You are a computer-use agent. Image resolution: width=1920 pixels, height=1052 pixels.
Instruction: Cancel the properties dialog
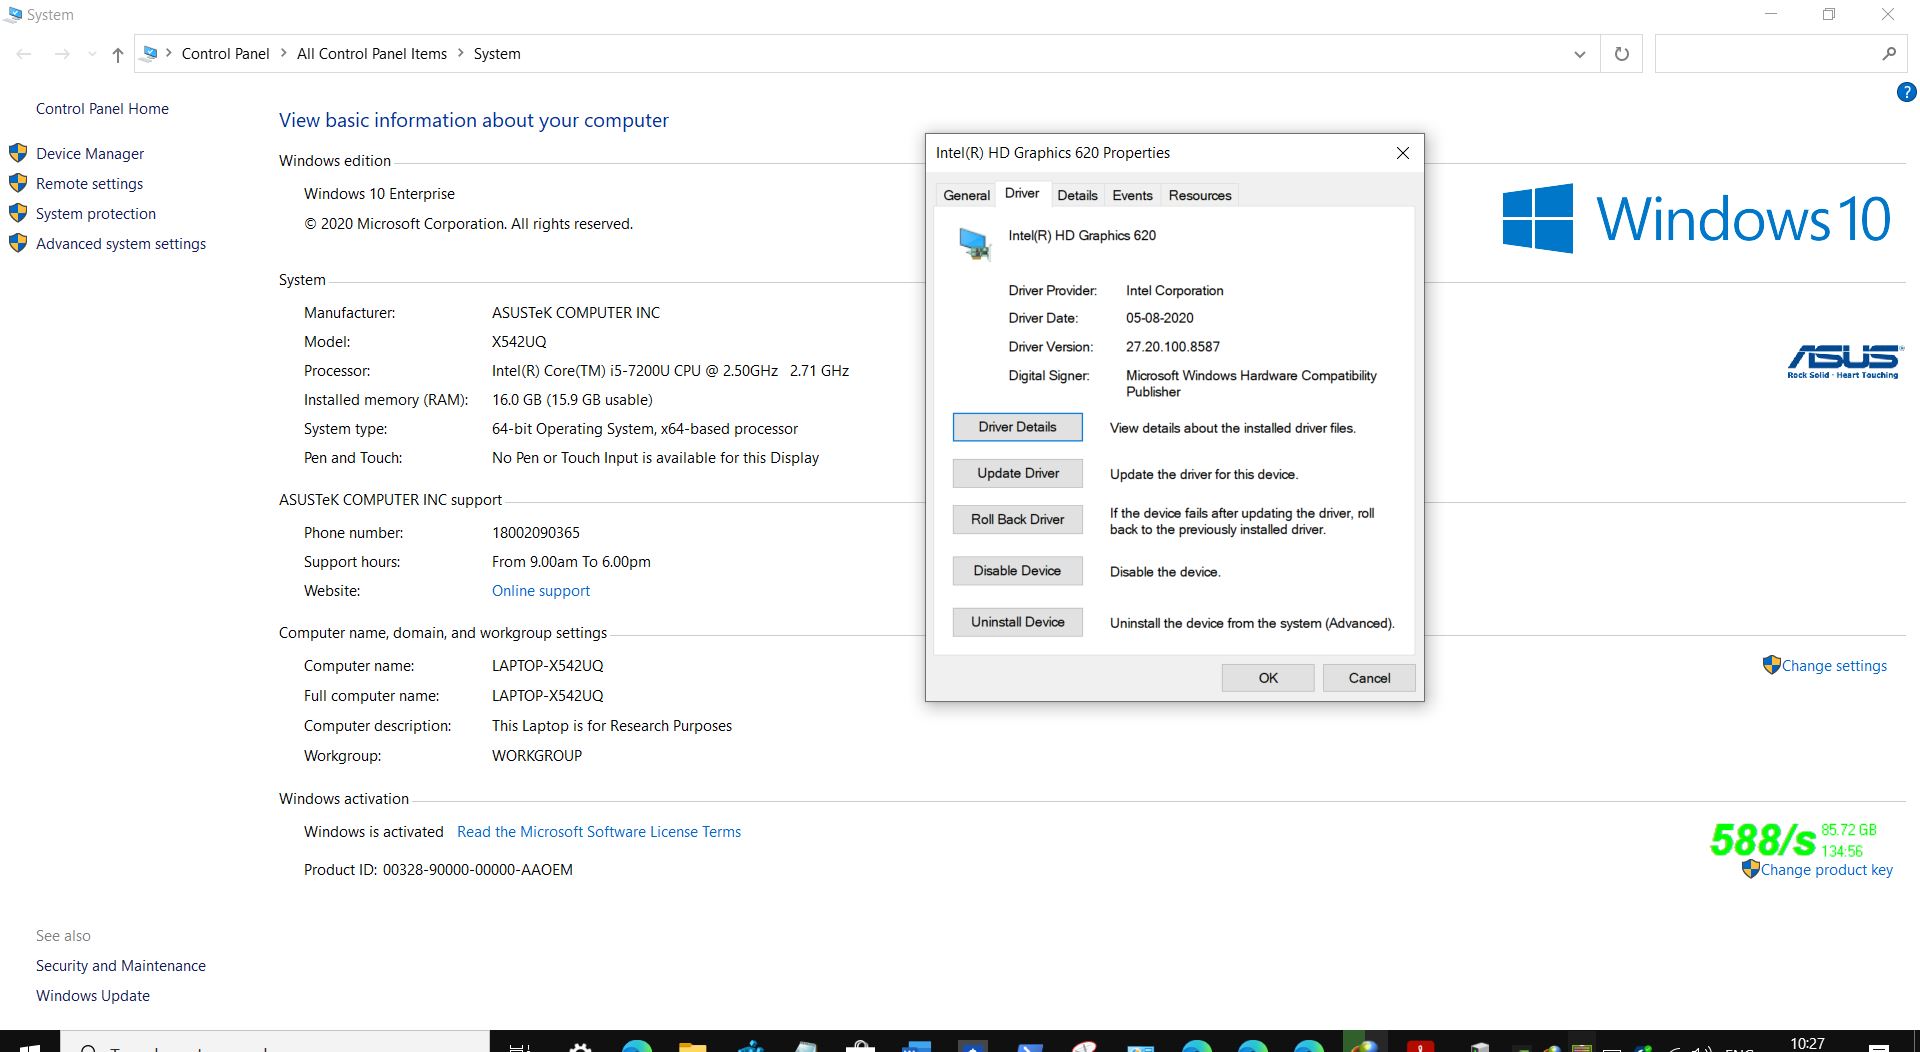pos(1369,678)
